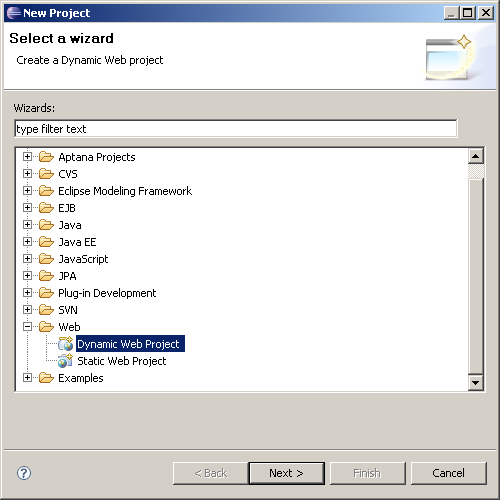Select the Eclipse Modeling Framework entry
This screenshot has width=500, height=500.
click(125, 191)
